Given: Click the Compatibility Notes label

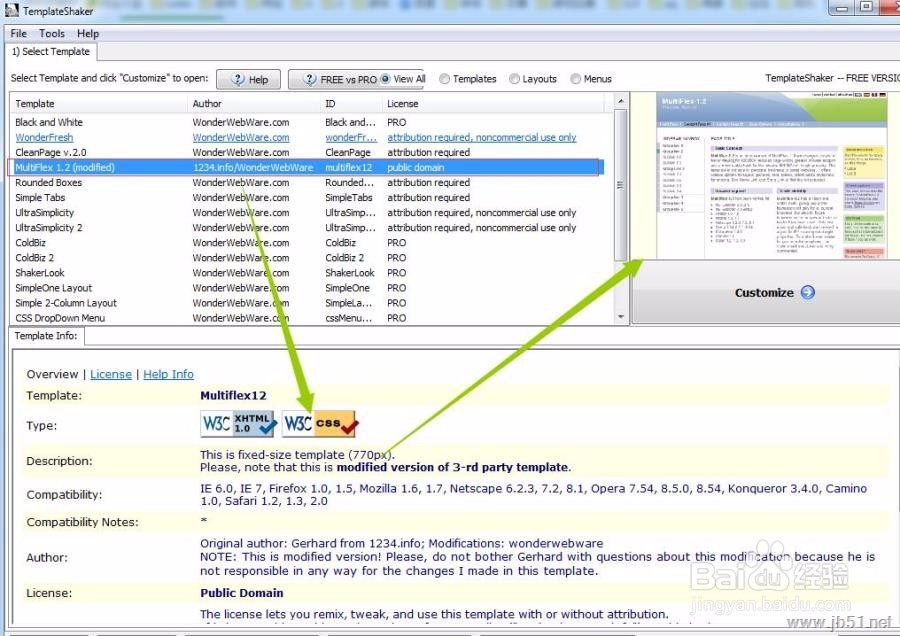Looking at the screenshot, I should [83, 522].
